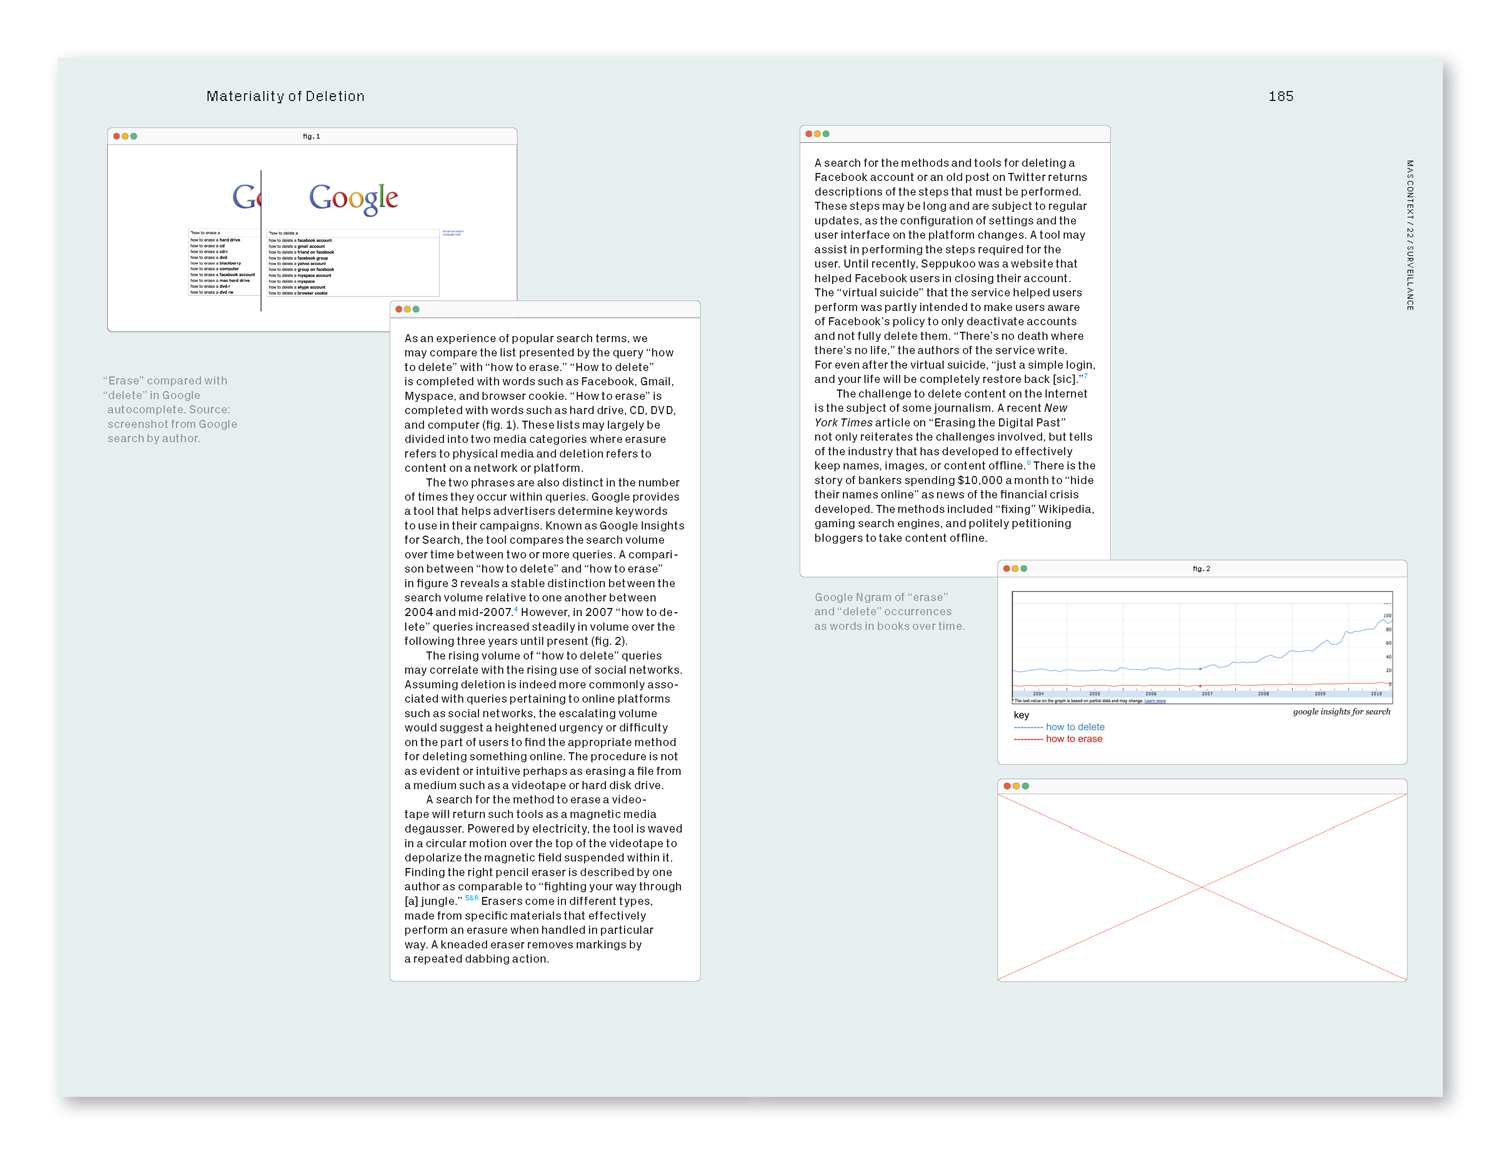The image size is (1500, 1154).
Task: Click the "Materiality of Deletion" page heading
Action: 285,96
